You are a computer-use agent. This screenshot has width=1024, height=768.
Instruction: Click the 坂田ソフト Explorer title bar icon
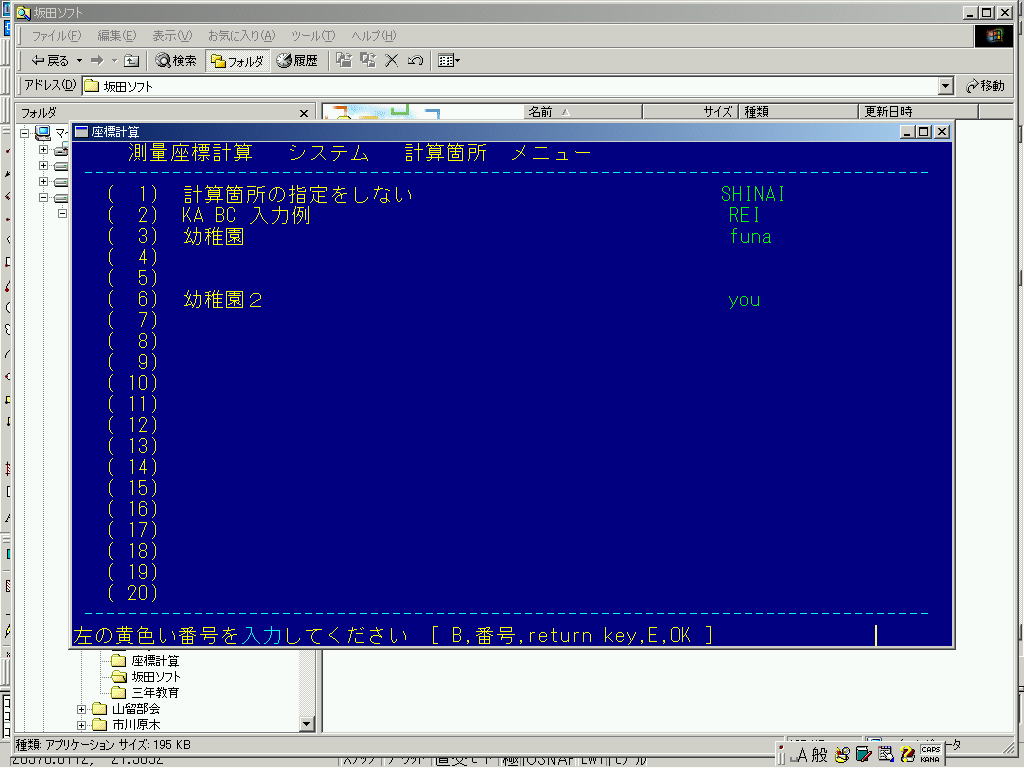23,12
